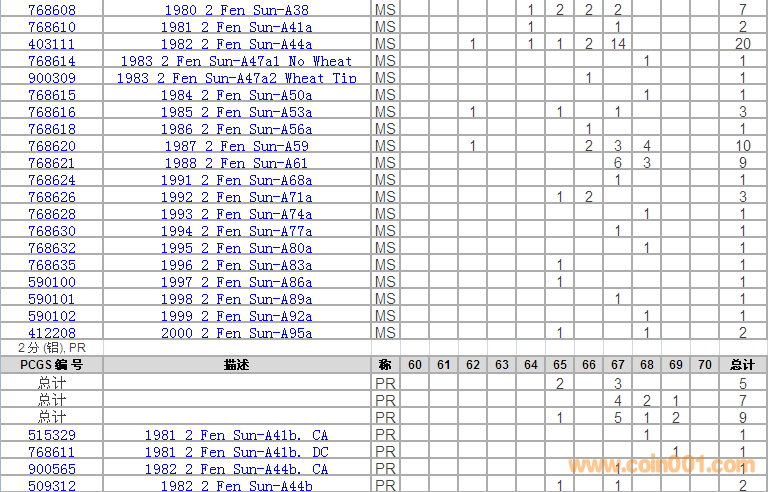Viewport: 768px width, 492px height.
Task: Open PCGS number 403111 link
Action: 51,44
